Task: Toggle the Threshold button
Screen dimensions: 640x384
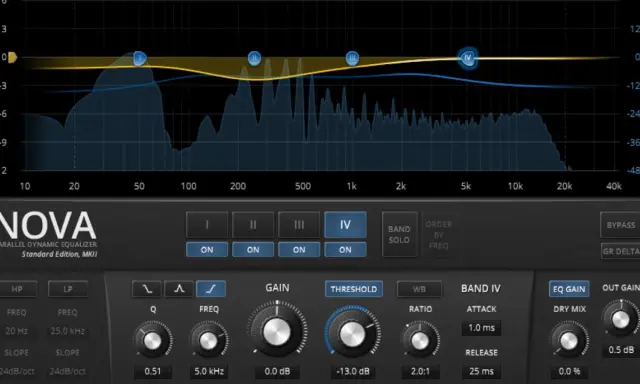Action: coord(354,289)
